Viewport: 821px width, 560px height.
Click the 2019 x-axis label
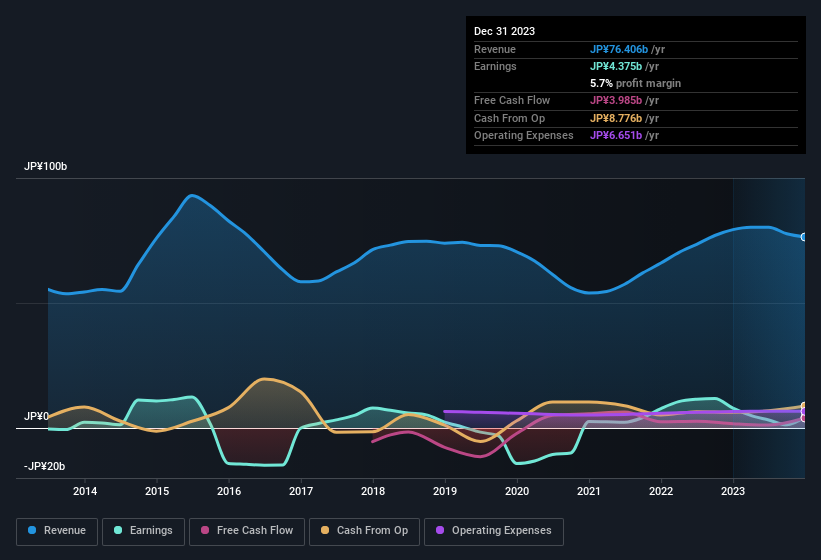(445, 491)
